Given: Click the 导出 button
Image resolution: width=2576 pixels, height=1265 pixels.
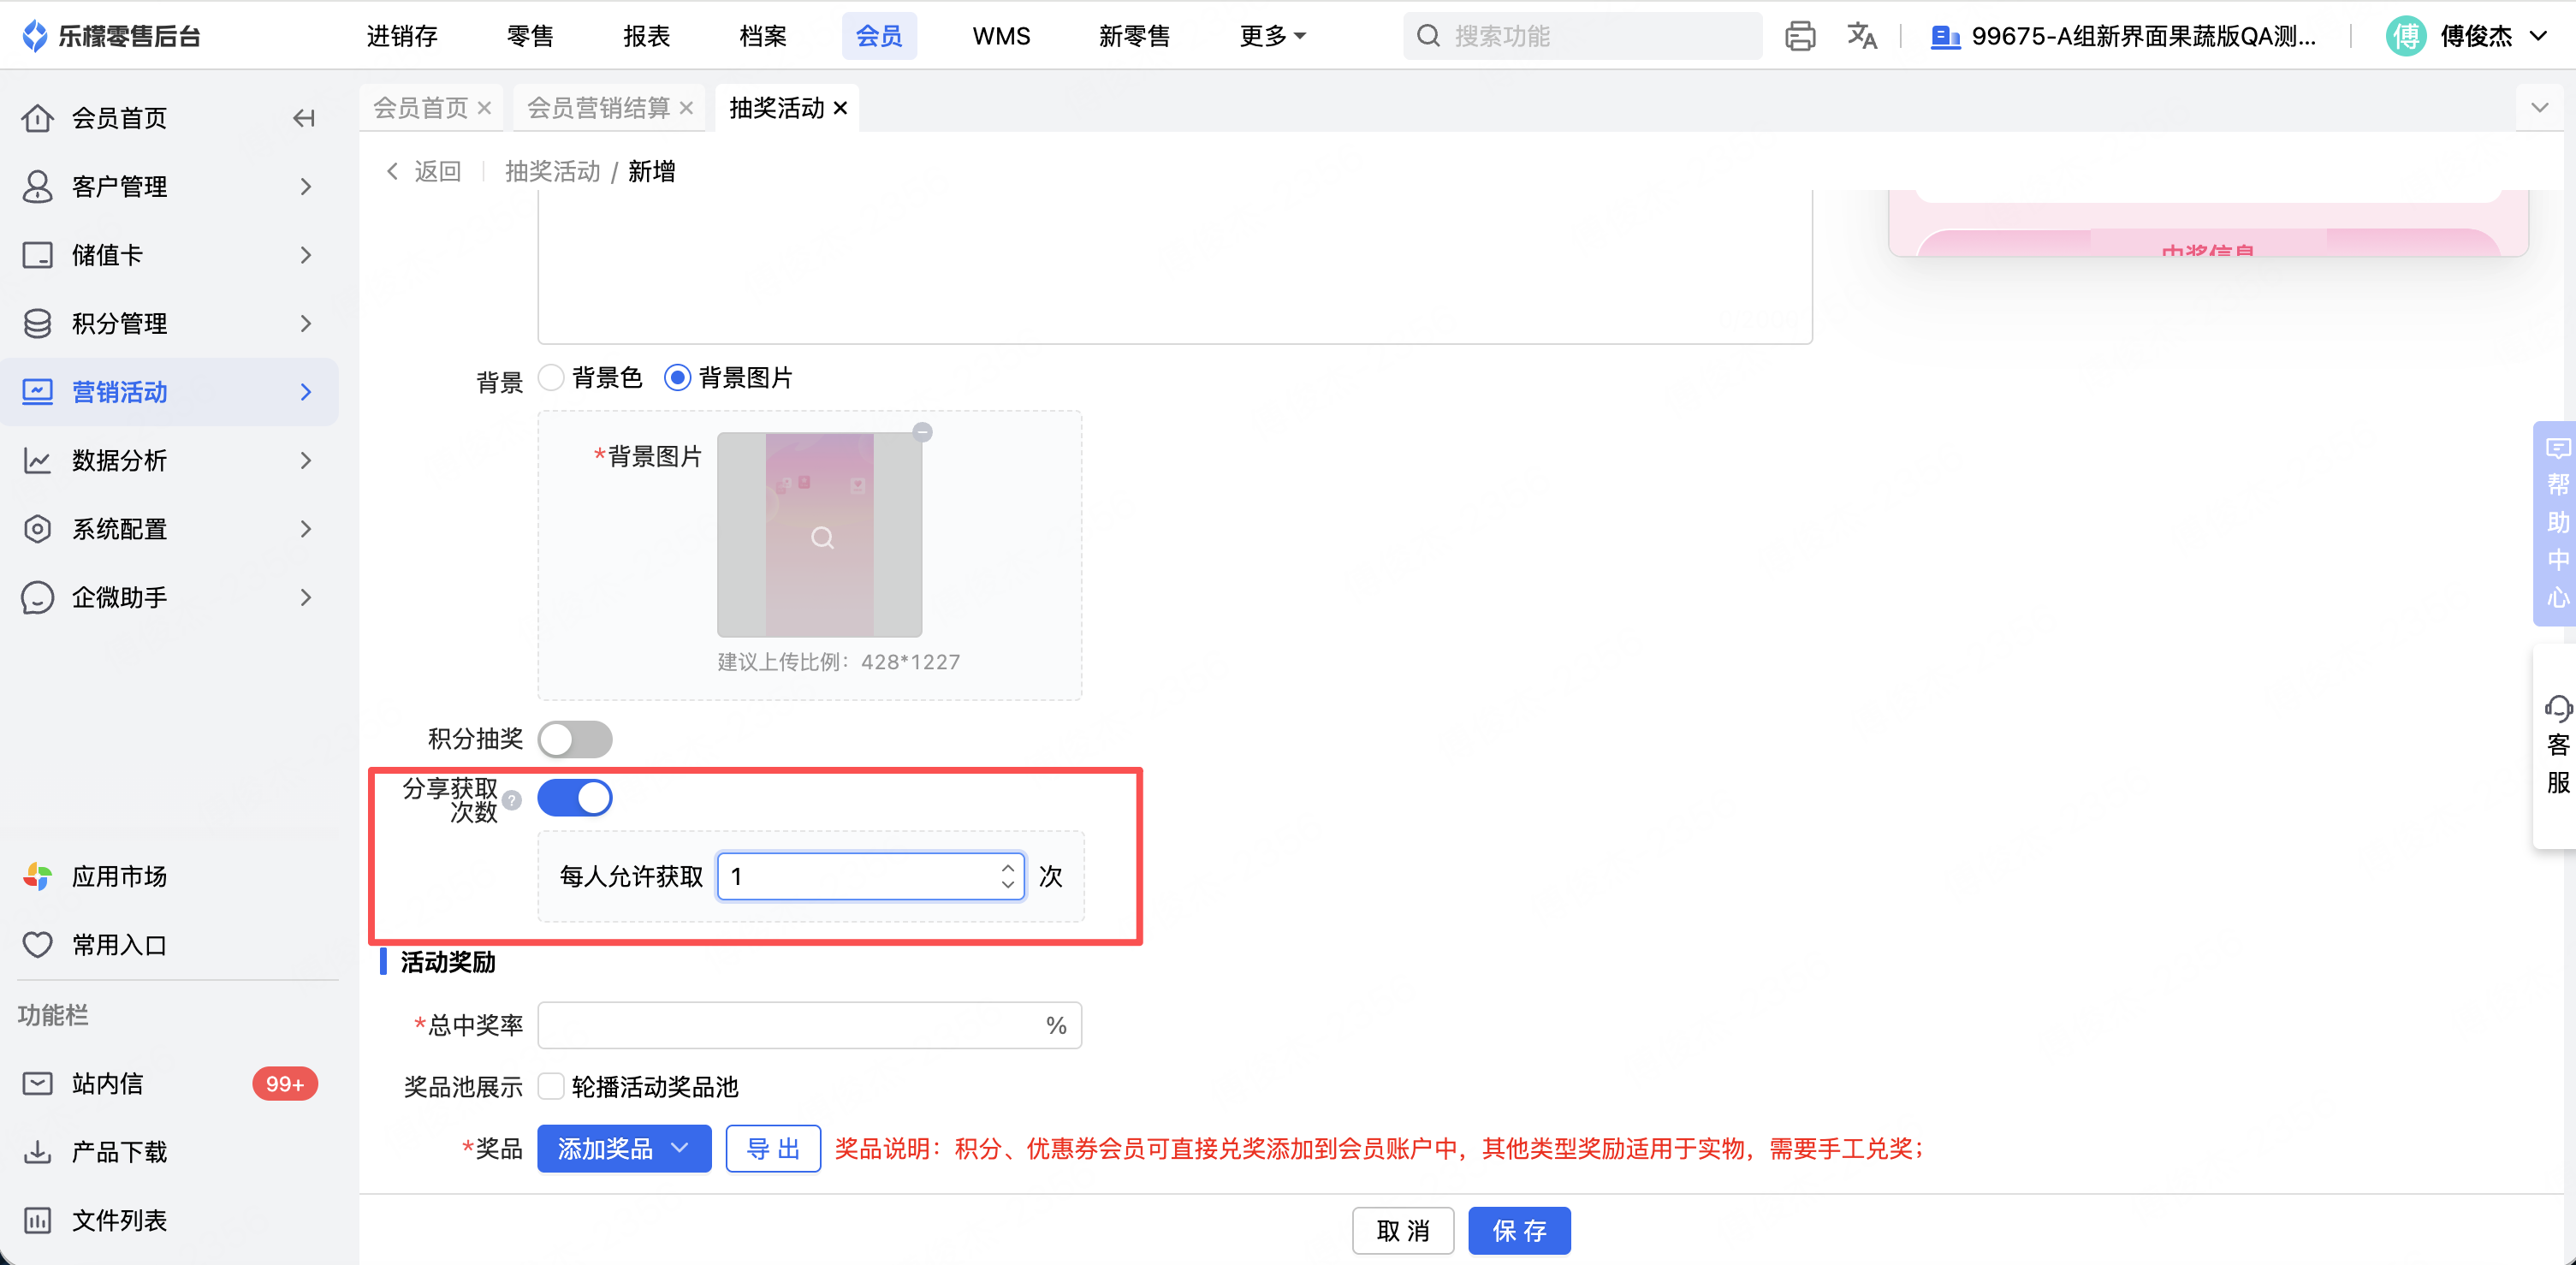Looking at the screenshot, I should pos(772,1148).
